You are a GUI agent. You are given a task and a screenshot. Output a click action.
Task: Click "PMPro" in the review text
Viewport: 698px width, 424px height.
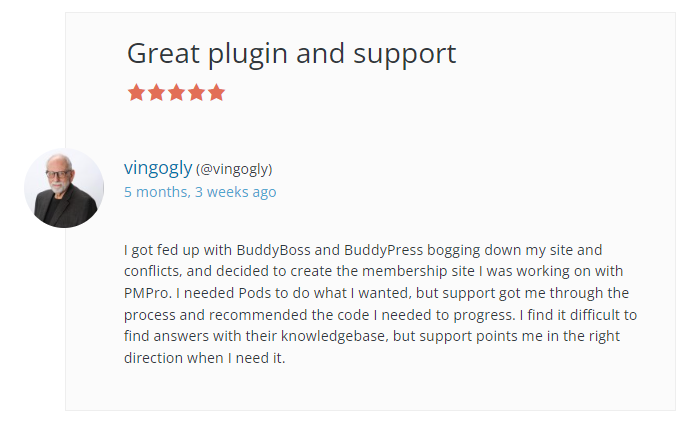click(x=145, y=293)
